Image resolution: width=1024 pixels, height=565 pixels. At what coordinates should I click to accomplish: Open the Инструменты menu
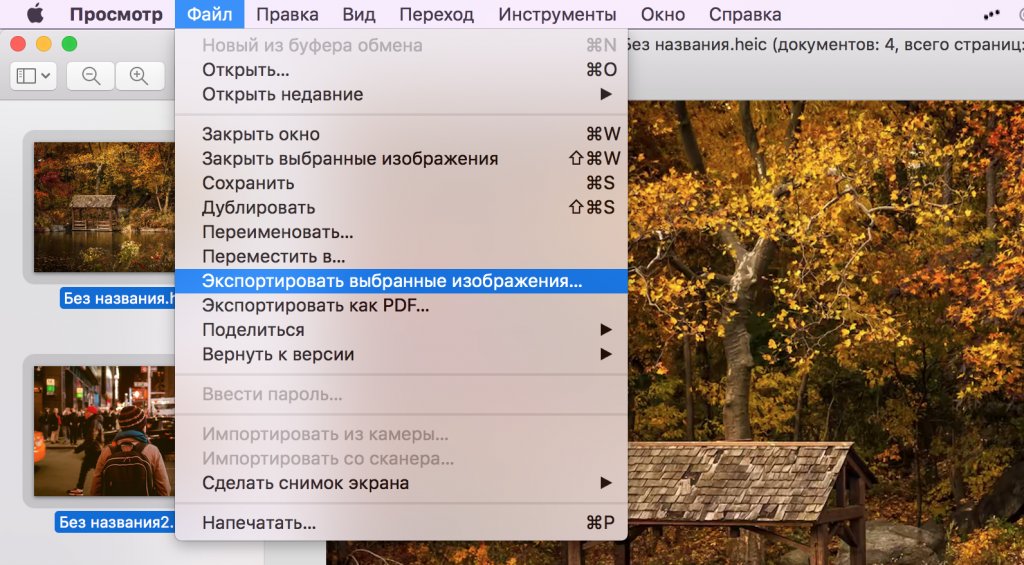pyautogui.click(x=557, y=14)
